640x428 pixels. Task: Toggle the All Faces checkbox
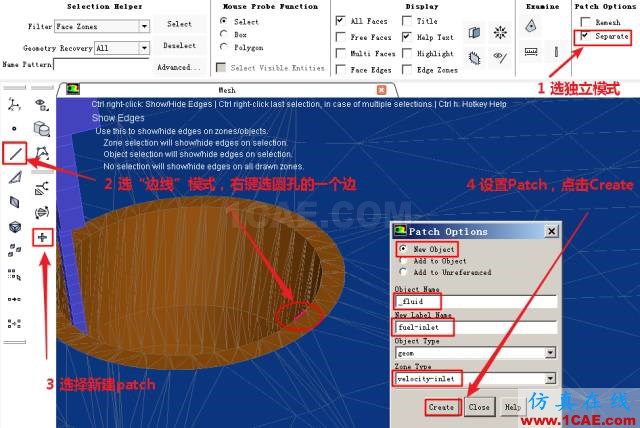[340, 20]
